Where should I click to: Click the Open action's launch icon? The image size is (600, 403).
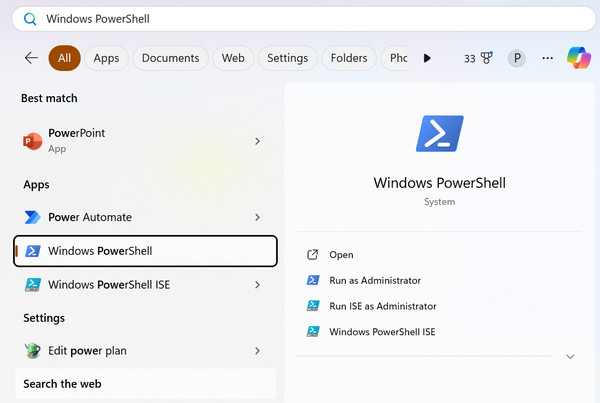pyautogui.click(x=313, y=255)
